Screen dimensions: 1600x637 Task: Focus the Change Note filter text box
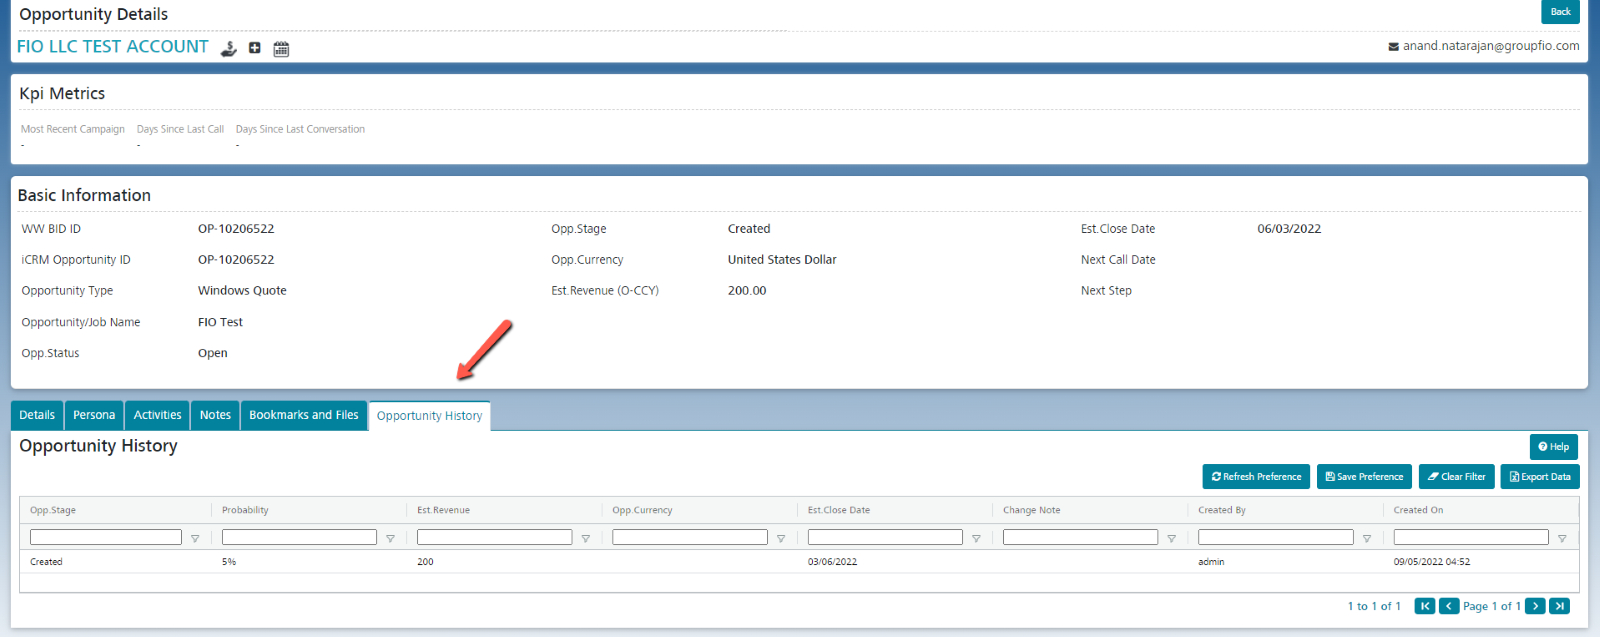click(1080, 538)
